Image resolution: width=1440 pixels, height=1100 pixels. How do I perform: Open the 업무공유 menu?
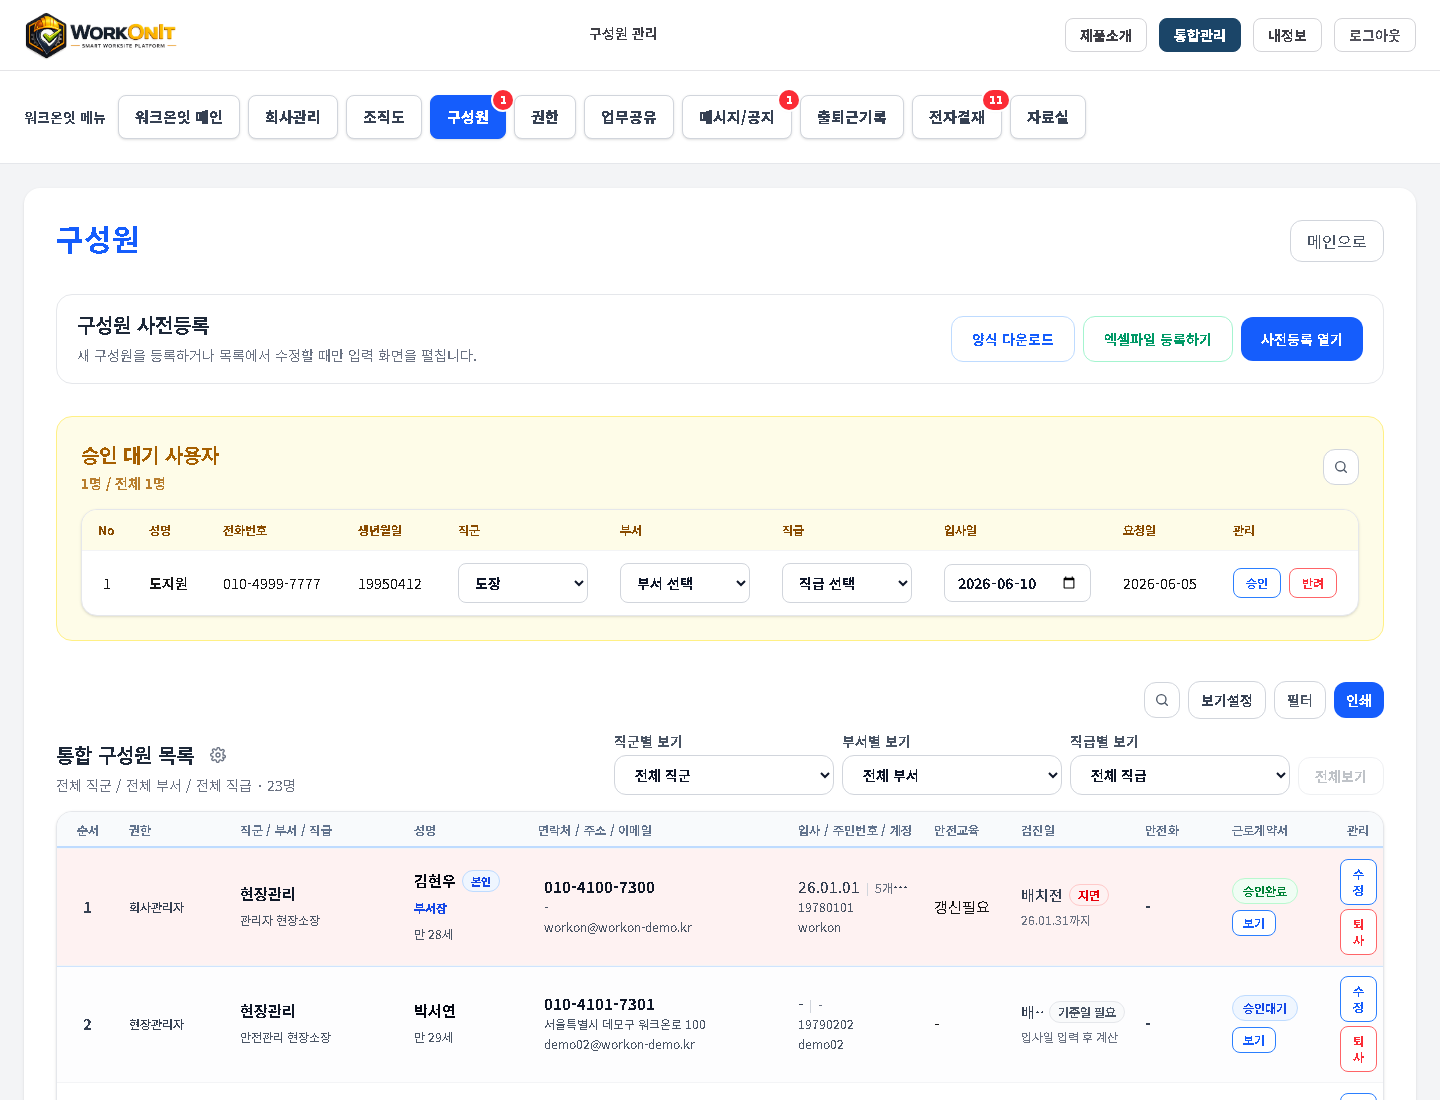[629, 117]
